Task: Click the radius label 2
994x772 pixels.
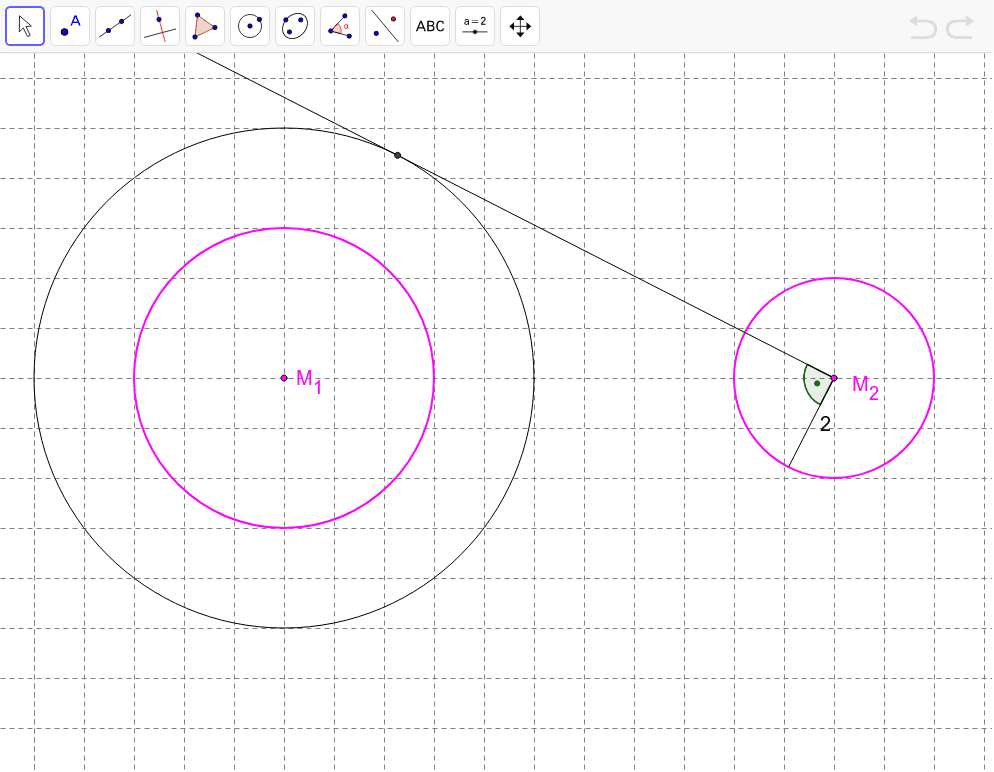Action: [825, 424]
